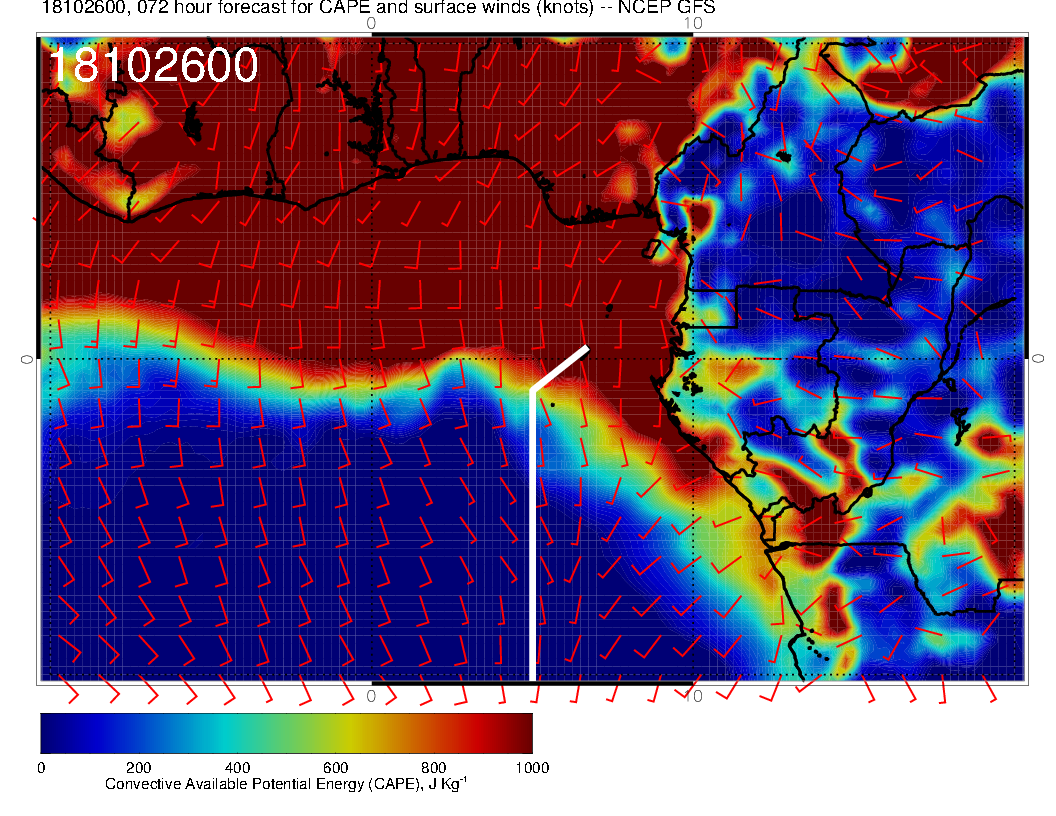Click the Bioko island outline near the coast

[651, 248]
